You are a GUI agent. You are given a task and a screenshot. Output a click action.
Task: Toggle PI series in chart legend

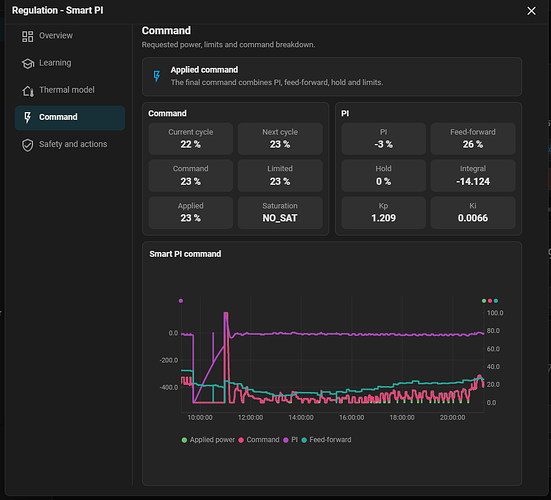(291, 440)
